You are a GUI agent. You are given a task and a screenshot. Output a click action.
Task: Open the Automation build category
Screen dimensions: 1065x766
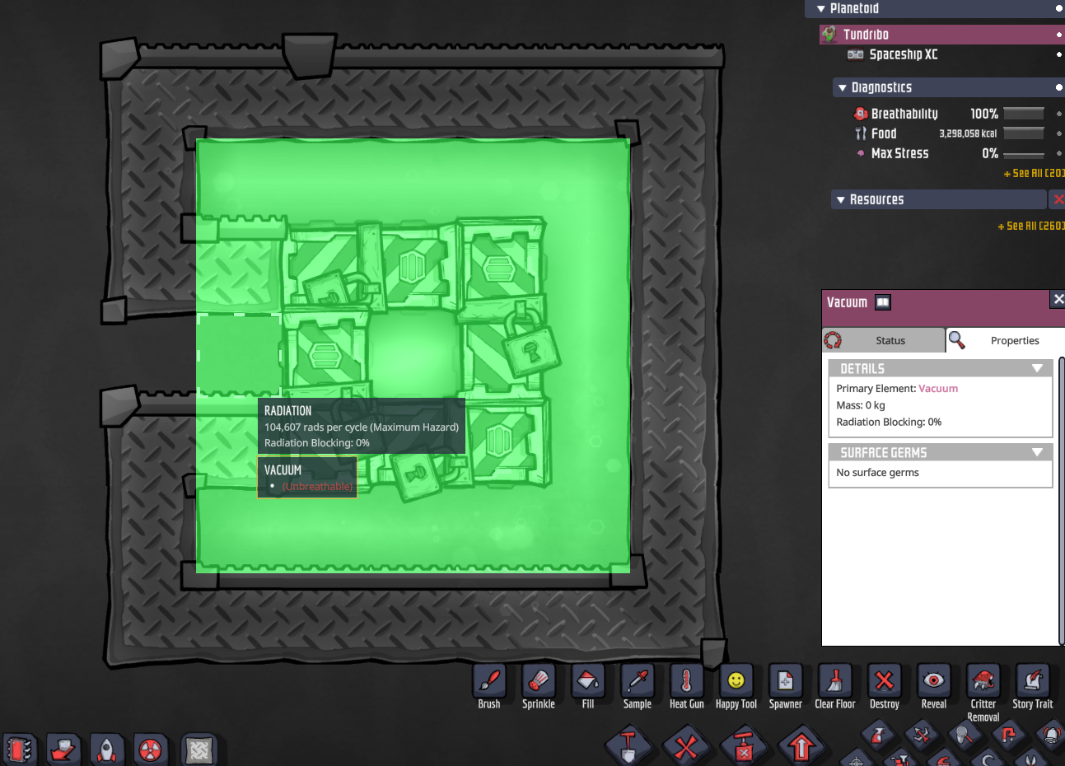[20, 750]
